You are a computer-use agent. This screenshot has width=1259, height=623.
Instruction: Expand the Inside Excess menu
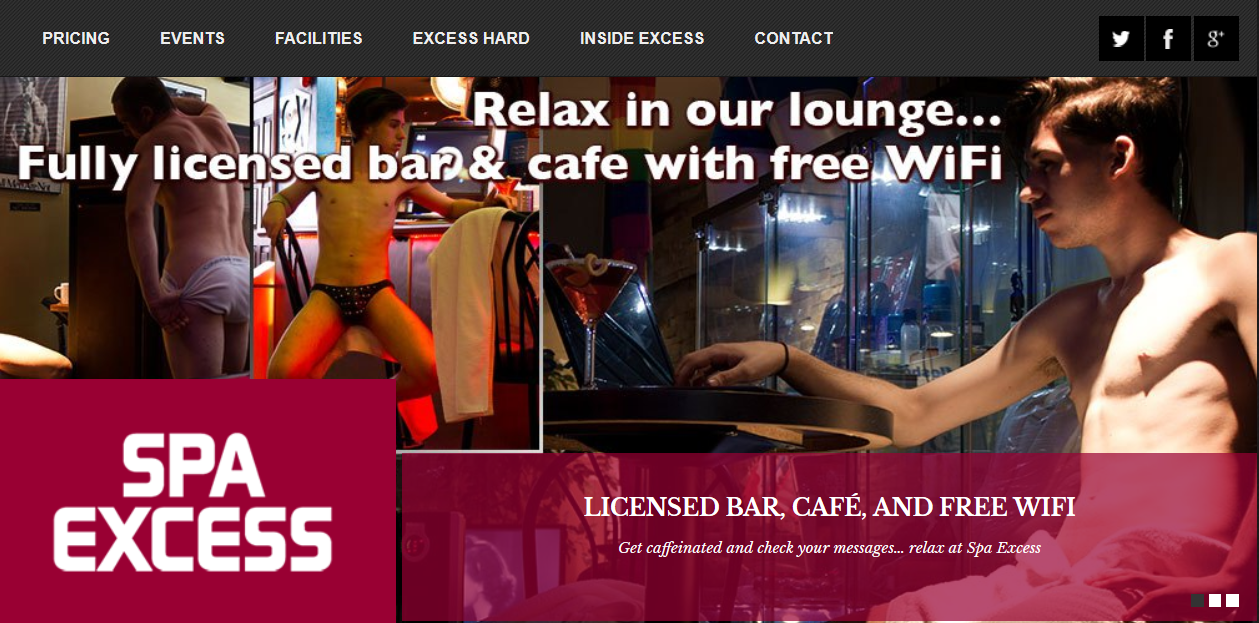pos(642,38)
